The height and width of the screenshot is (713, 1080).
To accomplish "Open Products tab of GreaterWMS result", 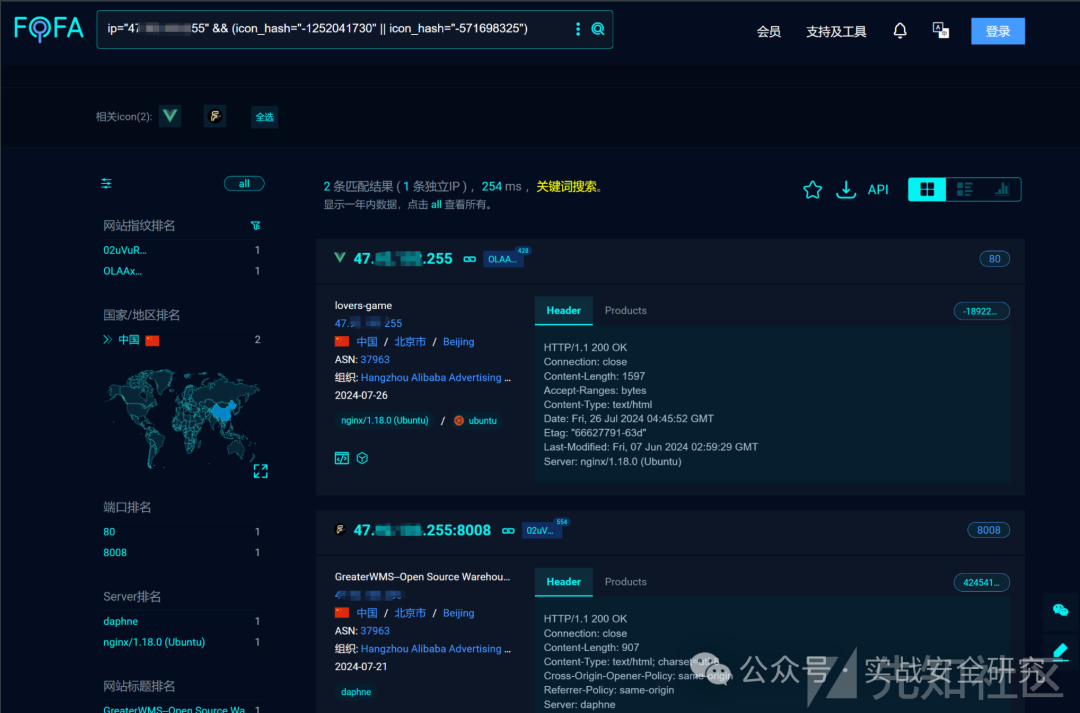I will pos(625,582).
